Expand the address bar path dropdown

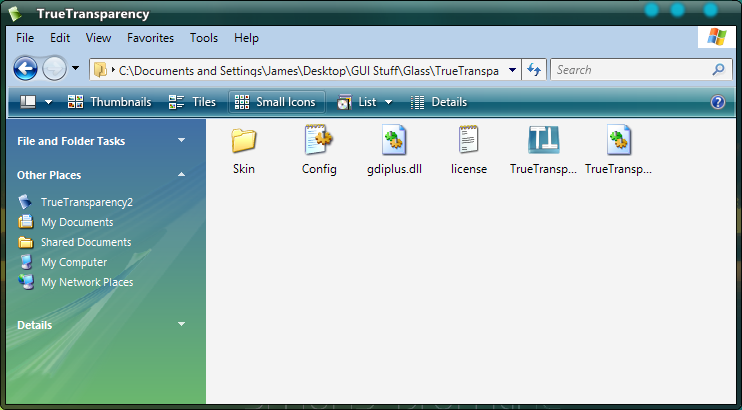(512, 71)
